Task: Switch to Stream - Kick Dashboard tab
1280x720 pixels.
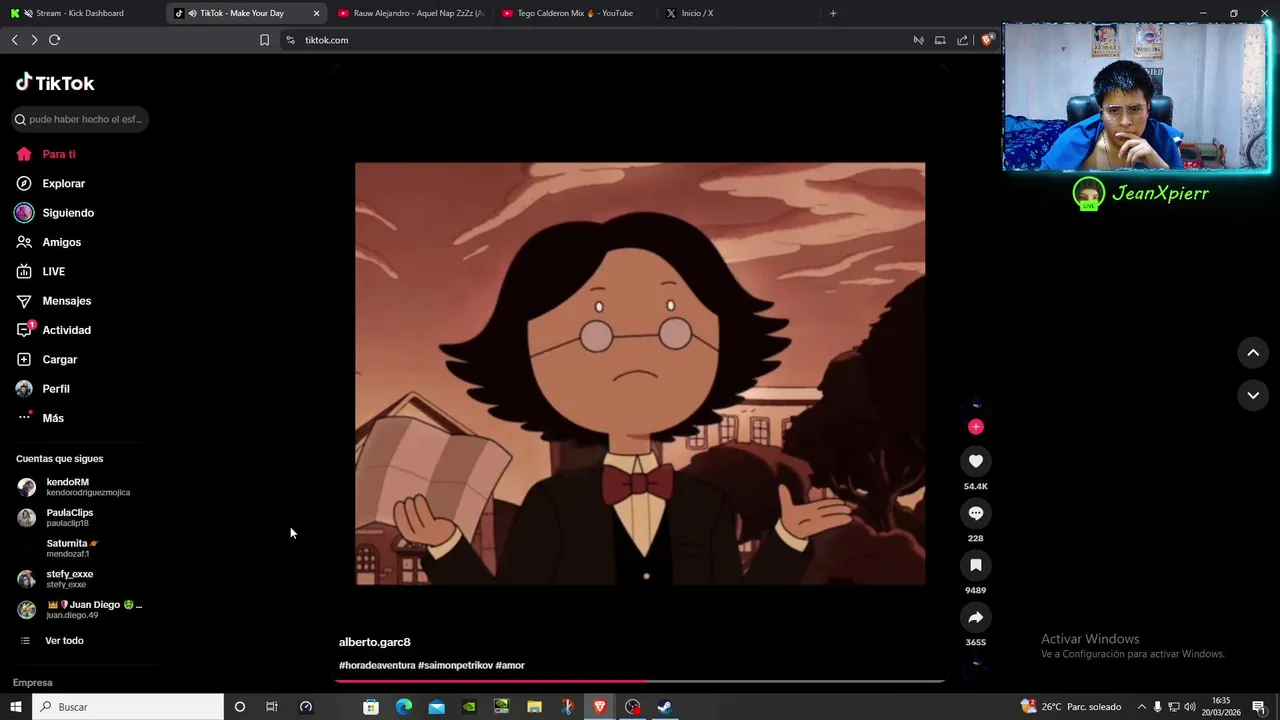Action: point(80,13)
